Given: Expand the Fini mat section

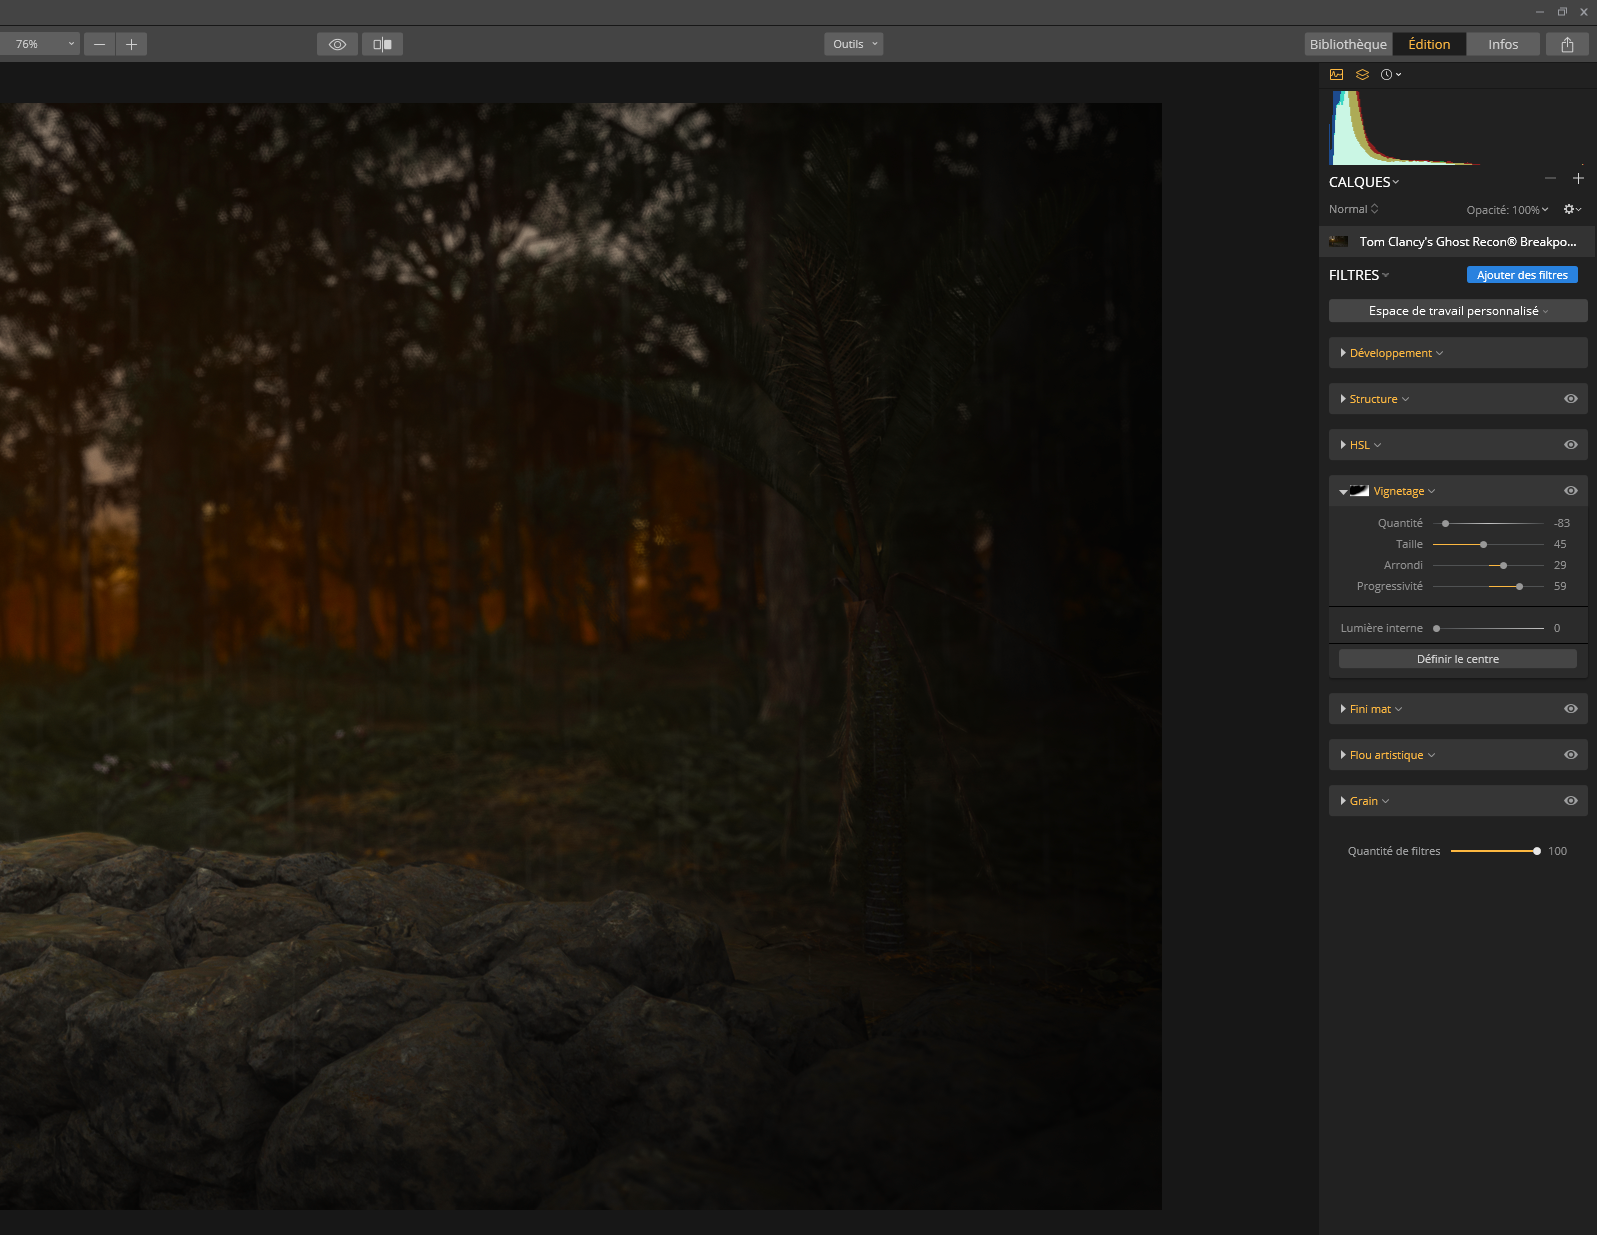Looking at the screenshot, I should (x=1343, y=709).
